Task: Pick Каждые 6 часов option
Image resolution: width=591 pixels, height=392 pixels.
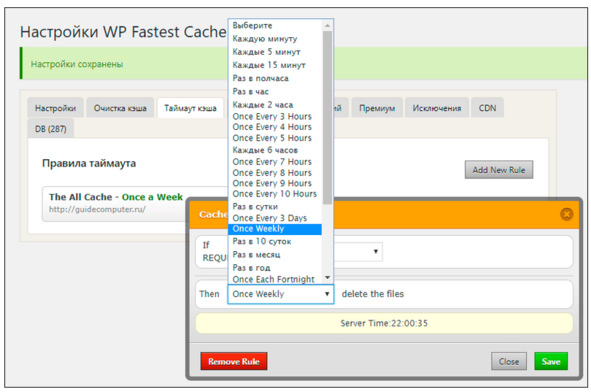Action: coord(275,150)
